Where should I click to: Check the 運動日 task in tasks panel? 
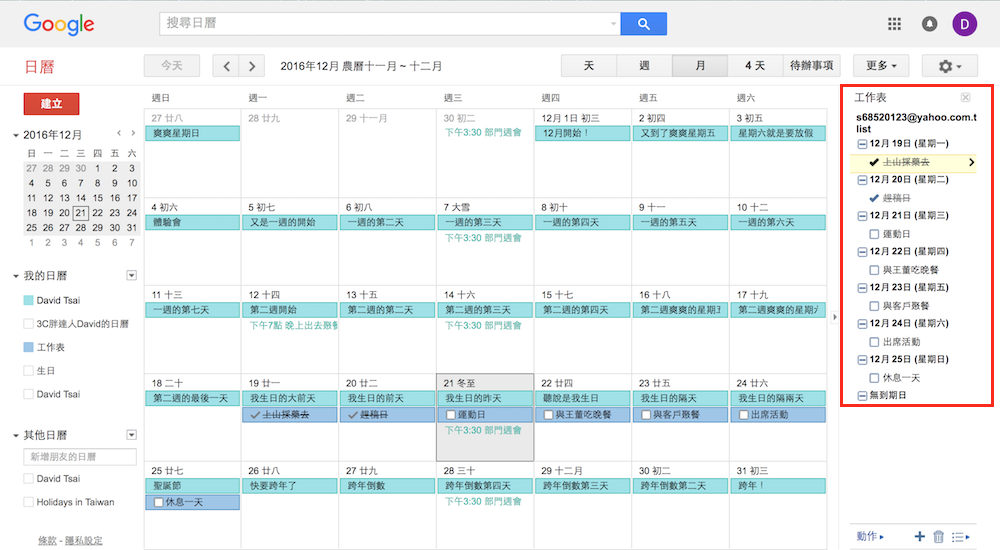[x=874, y=234]
